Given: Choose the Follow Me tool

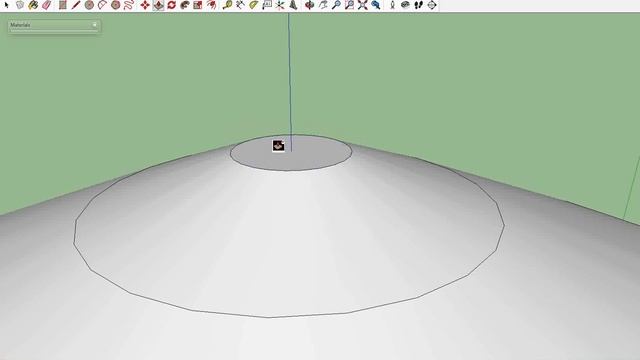Looking at the screenshot, I should point(184,5).
